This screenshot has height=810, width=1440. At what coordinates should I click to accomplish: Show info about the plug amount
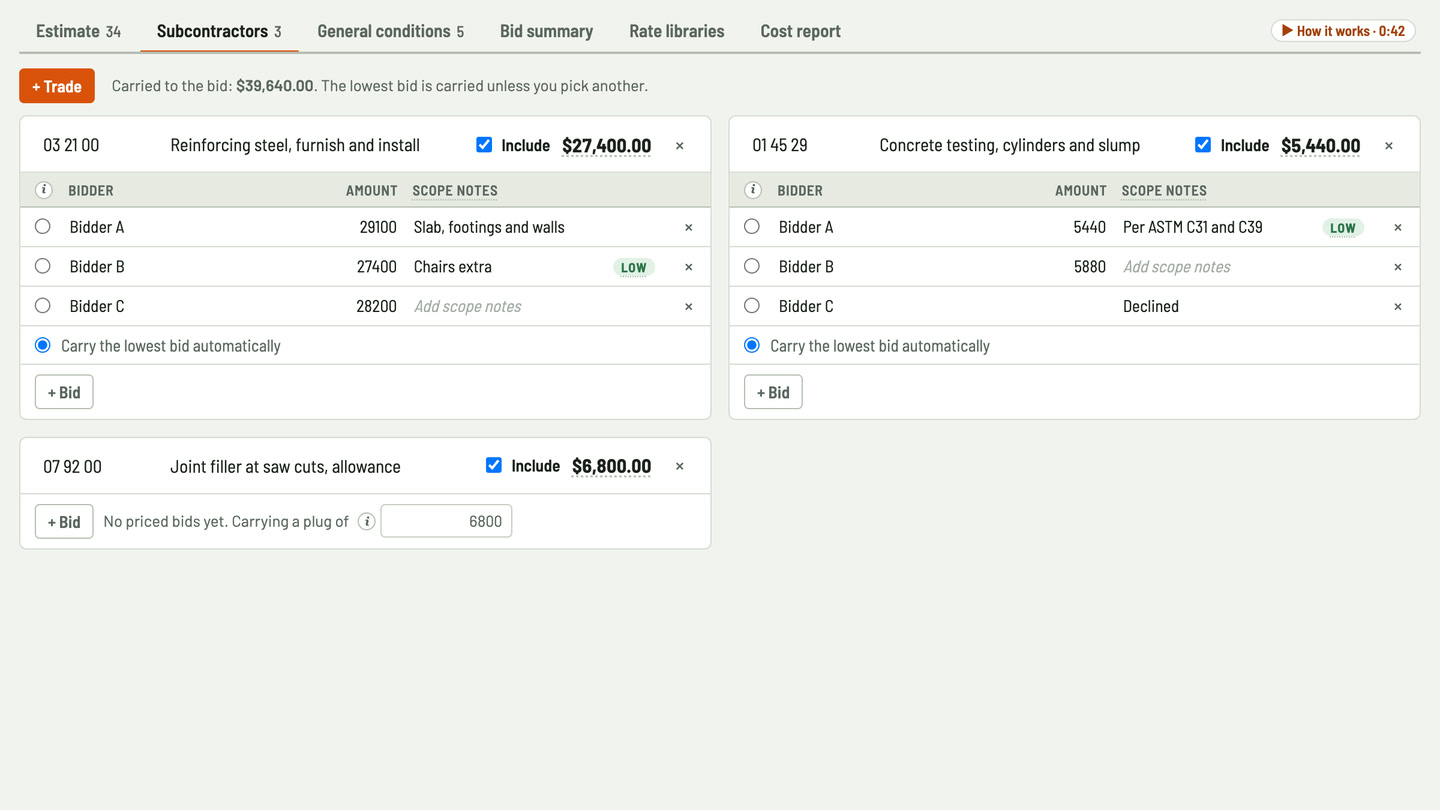coord(367,521)
